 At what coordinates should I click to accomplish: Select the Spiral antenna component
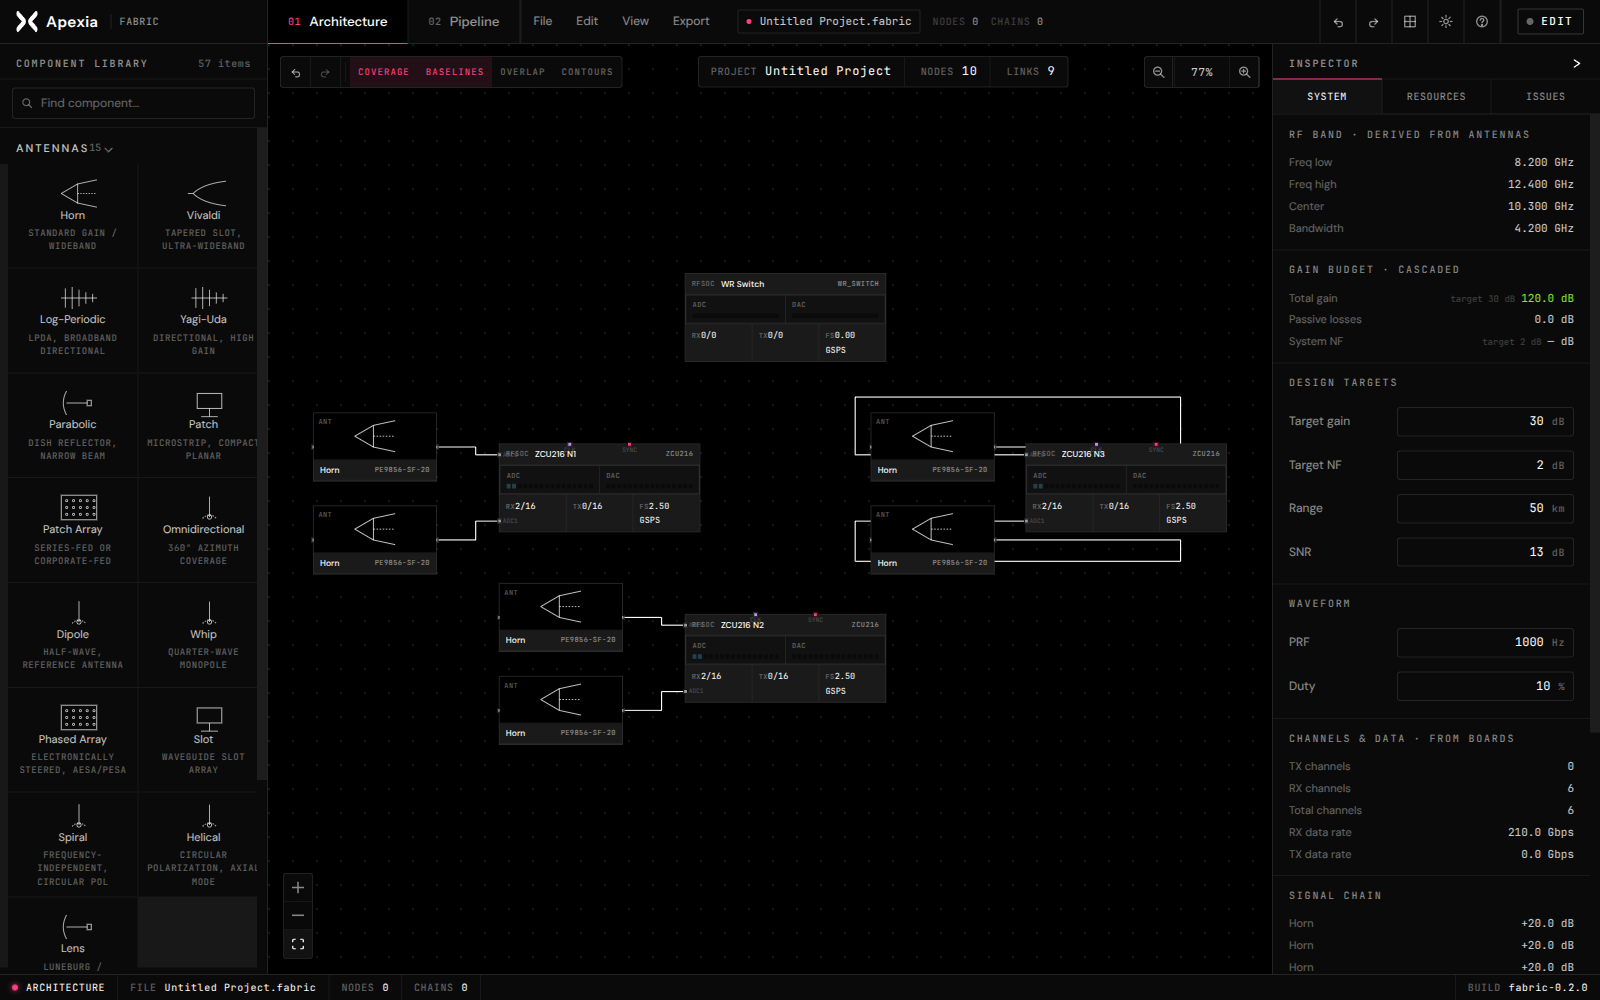point(73,845)
